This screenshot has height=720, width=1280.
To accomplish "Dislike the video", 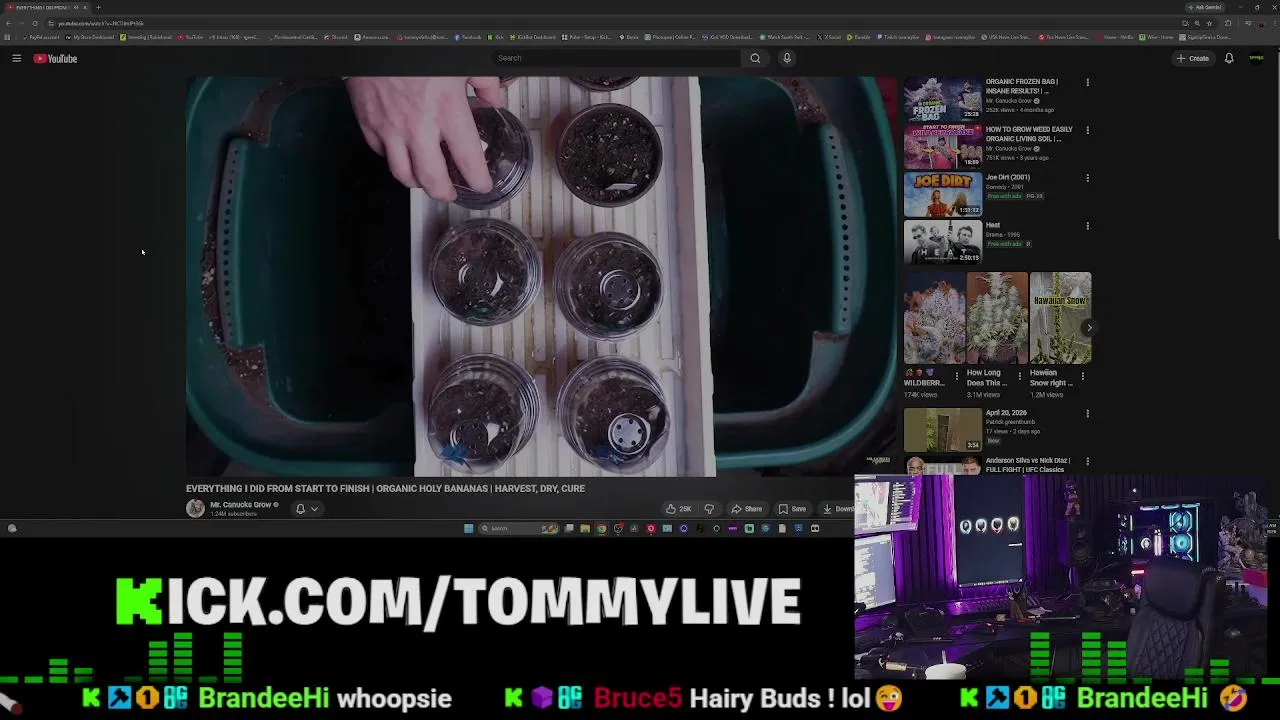I will pos(709,509).
